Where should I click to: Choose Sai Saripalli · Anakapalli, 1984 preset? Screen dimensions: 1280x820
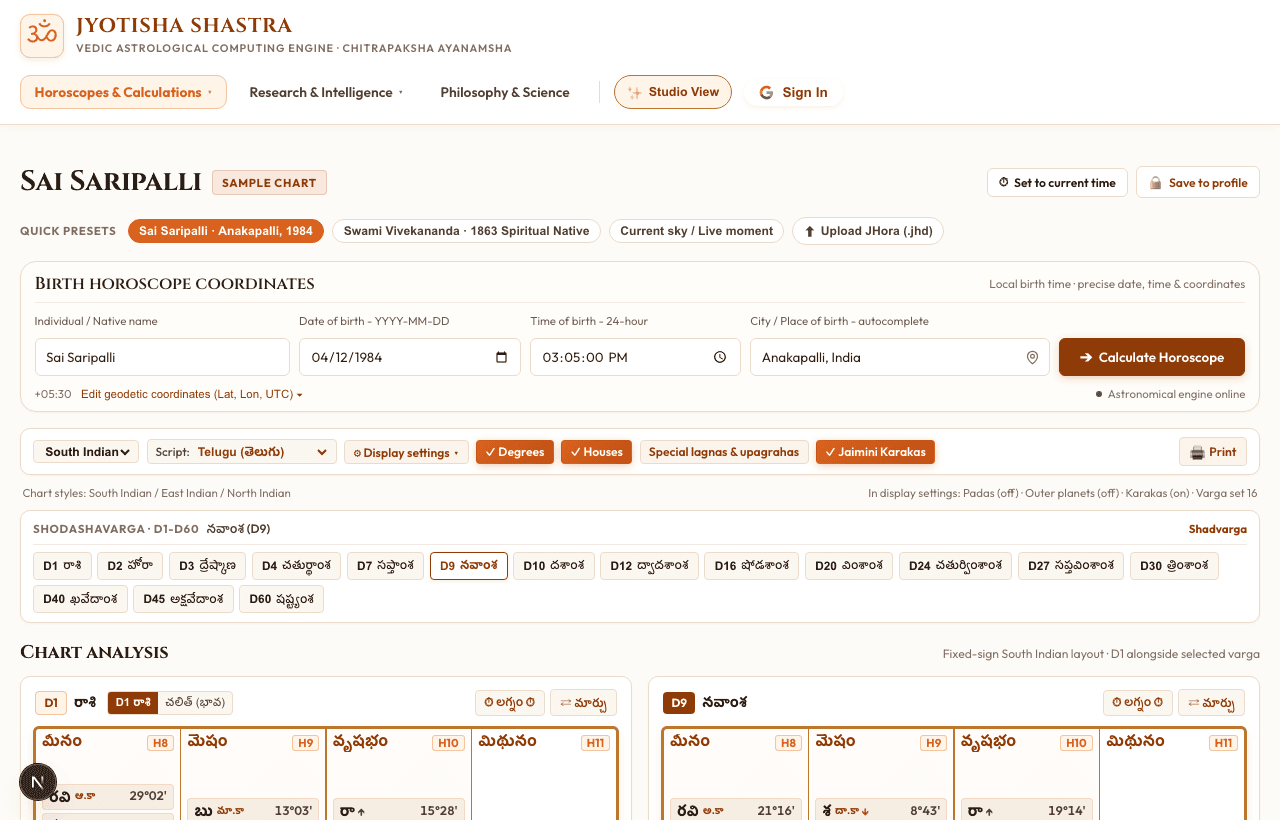pos(226,231)
